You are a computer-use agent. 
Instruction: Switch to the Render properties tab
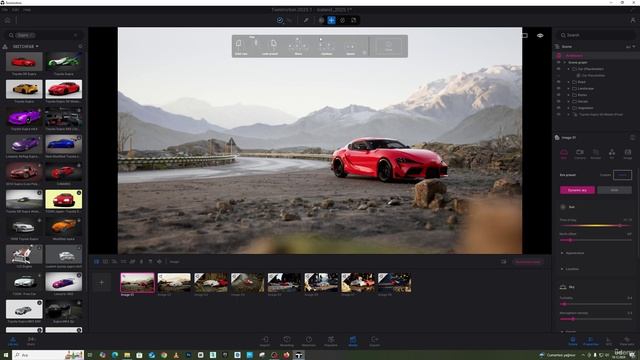596,154
